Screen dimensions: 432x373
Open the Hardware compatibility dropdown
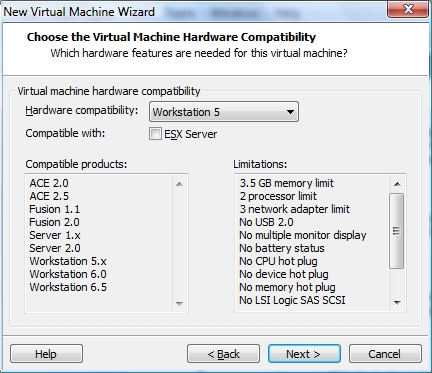tap(224, 112)
